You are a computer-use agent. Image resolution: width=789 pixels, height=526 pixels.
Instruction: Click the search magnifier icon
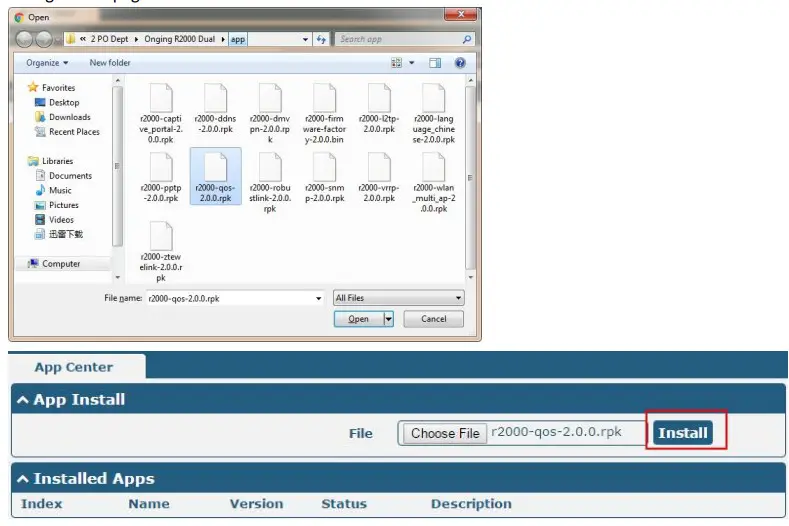(x=467, y=39)
